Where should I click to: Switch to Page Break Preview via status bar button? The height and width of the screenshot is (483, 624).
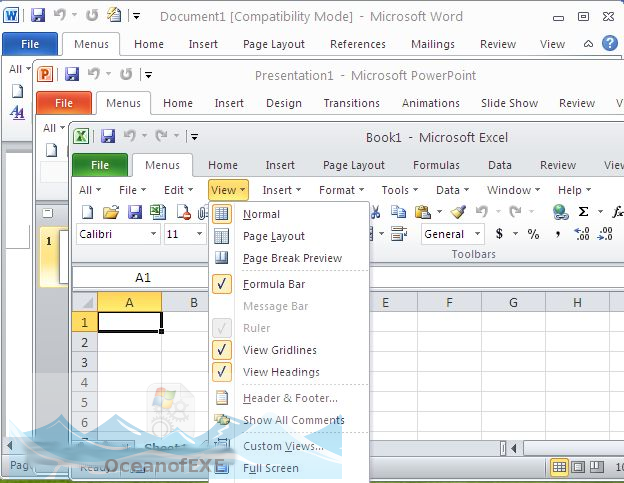pyautogui.click(x=597, y=467)
